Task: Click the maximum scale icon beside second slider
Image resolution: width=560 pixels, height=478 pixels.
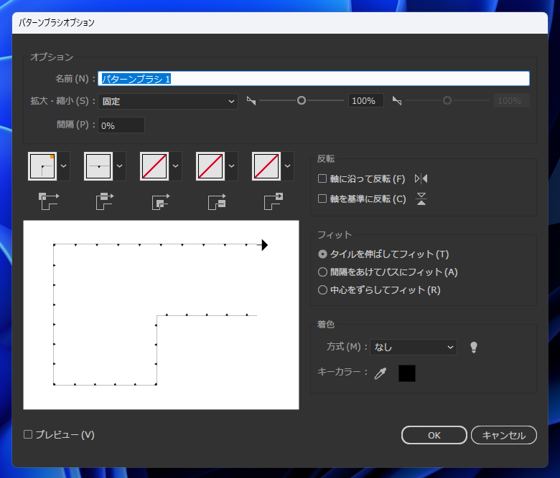Action: (397, 101)
